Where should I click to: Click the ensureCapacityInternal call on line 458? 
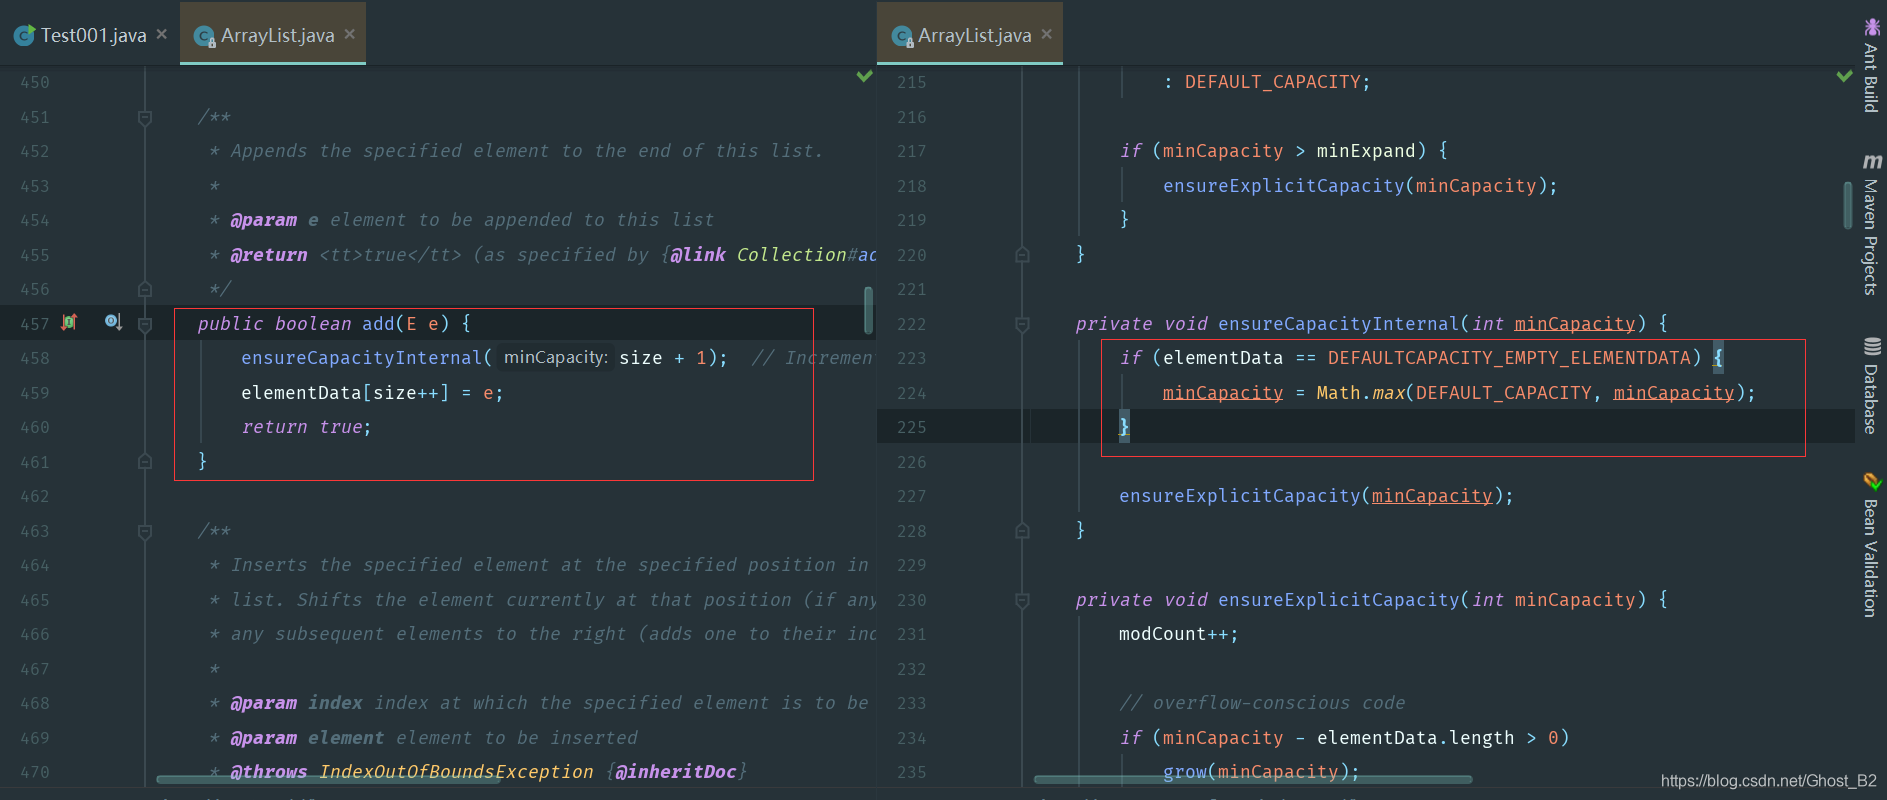coord(361,358)
